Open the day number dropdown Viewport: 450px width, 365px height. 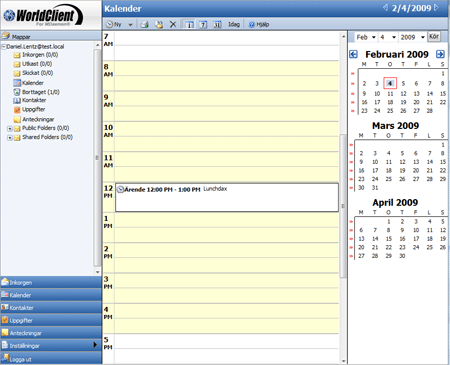click(x=388, y=37)
